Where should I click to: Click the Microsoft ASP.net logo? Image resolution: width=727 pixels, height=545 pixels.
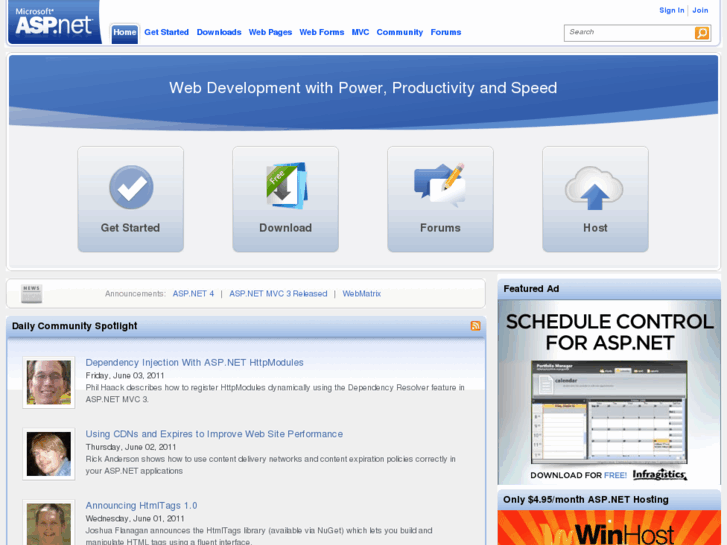coord(55,22)
